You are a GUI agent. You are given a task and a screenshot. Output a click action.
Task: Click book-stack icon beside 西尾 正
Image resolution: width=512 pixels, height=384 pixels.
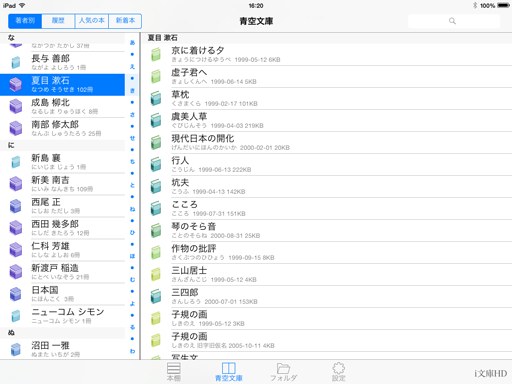(16, 206)
